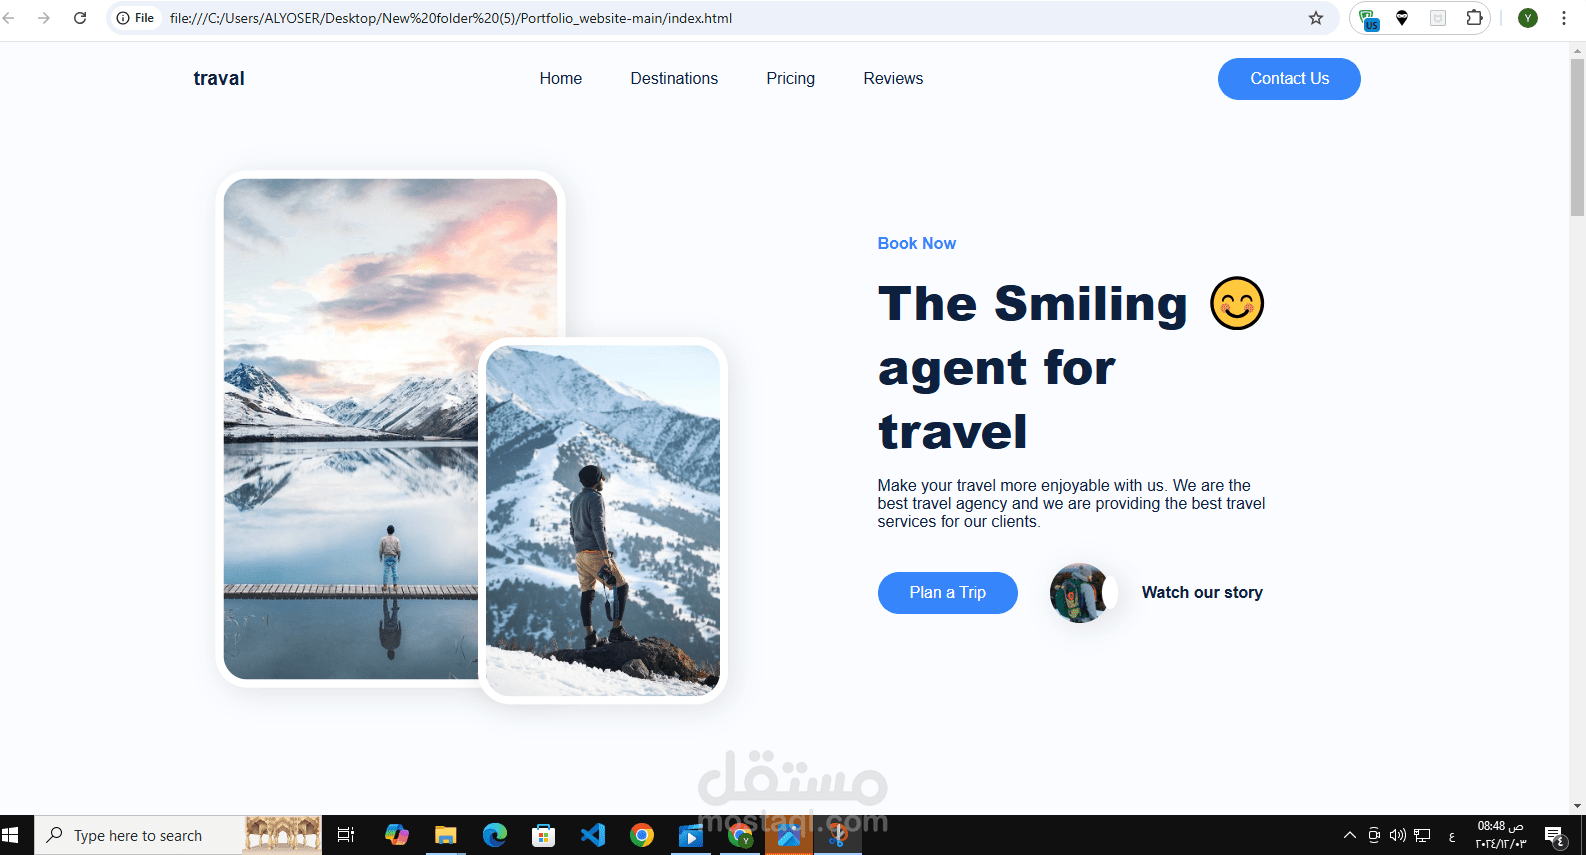Switch the Arabic input language indicator
1586x855 pixels.
point(1452,836)
